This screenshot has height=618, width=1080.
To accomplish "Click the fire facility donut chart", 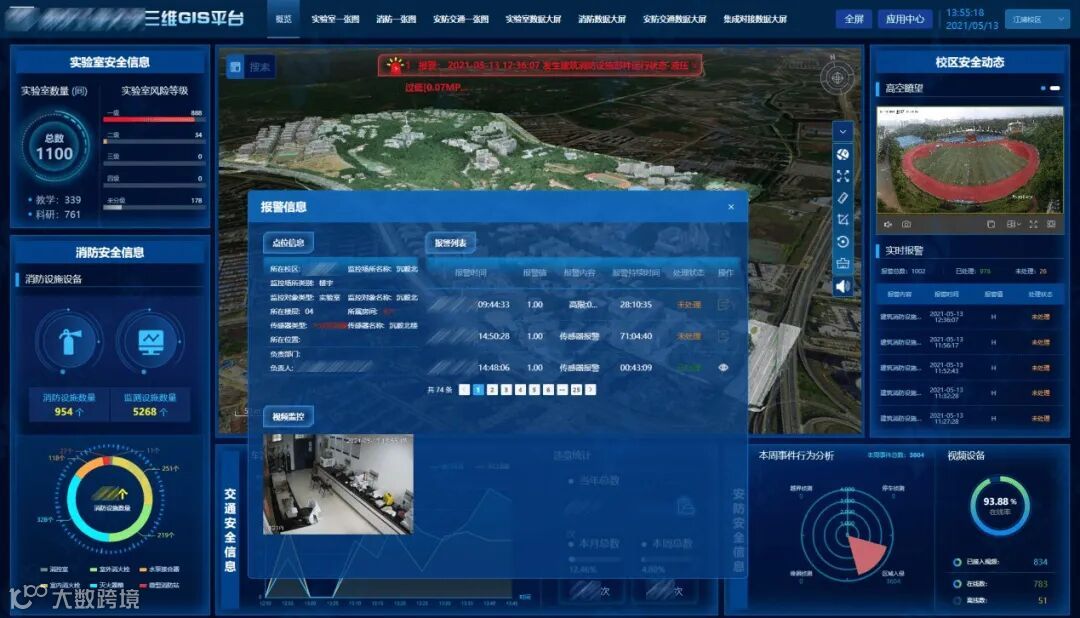I will pyautogui.click(x=110, y=498).
